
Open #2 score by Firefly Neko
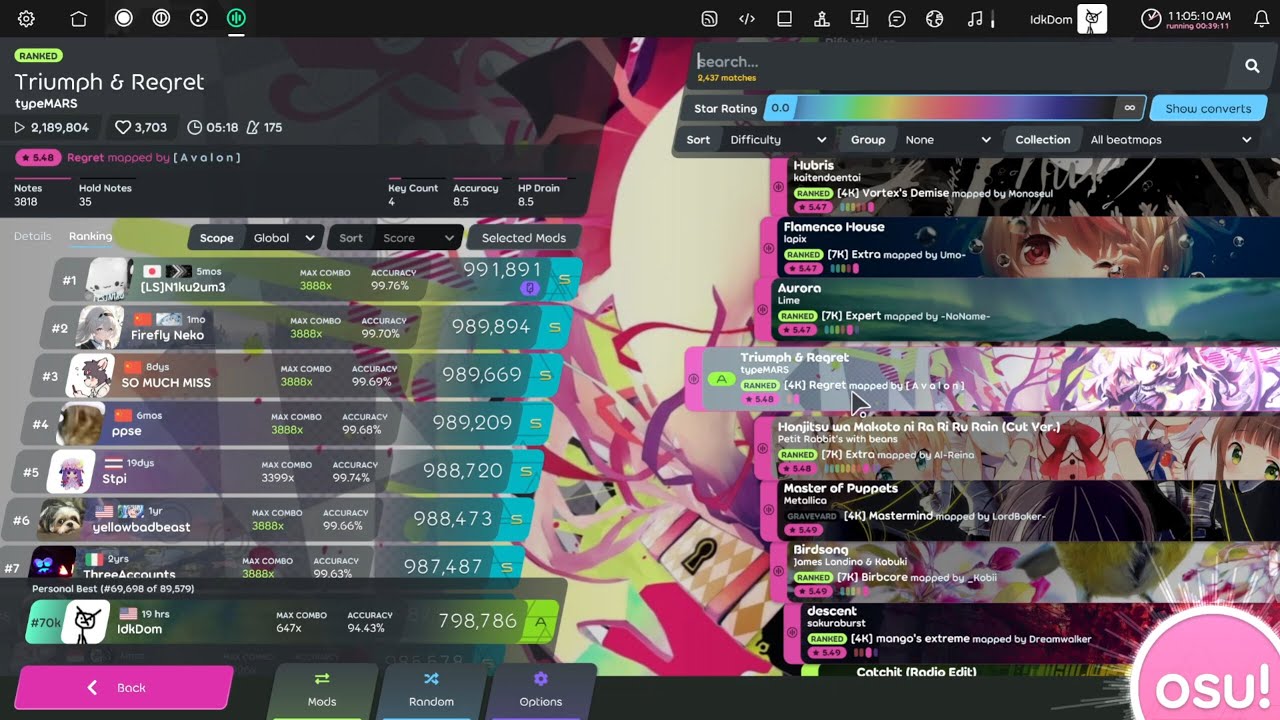click(x=306, y=328)
